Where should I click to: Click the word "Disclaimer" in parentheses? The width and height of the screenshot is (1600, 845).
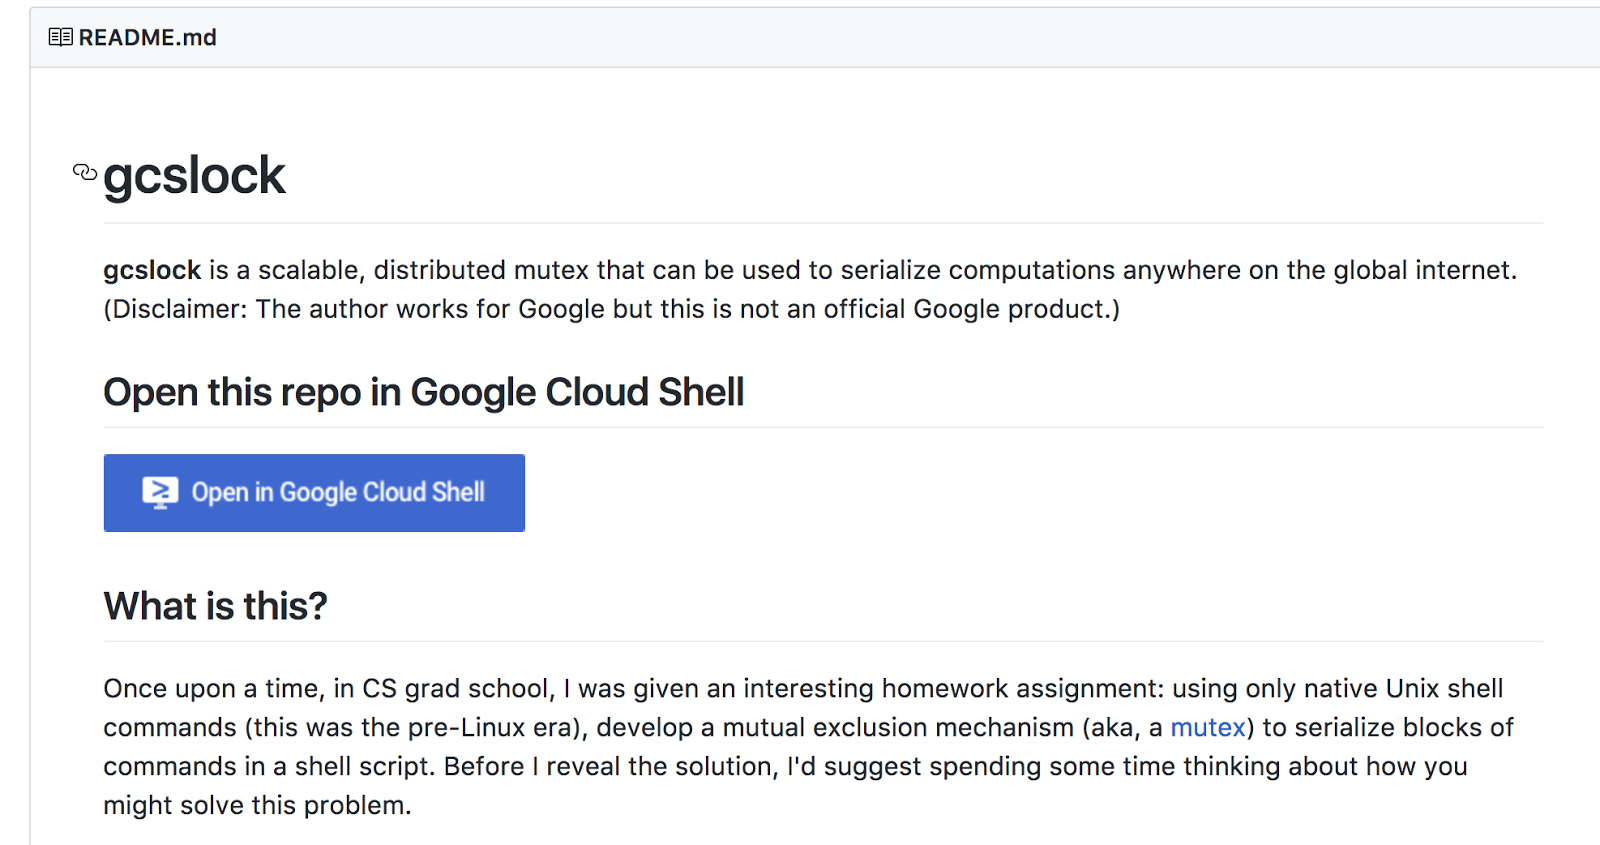click(x=178, y=309)
